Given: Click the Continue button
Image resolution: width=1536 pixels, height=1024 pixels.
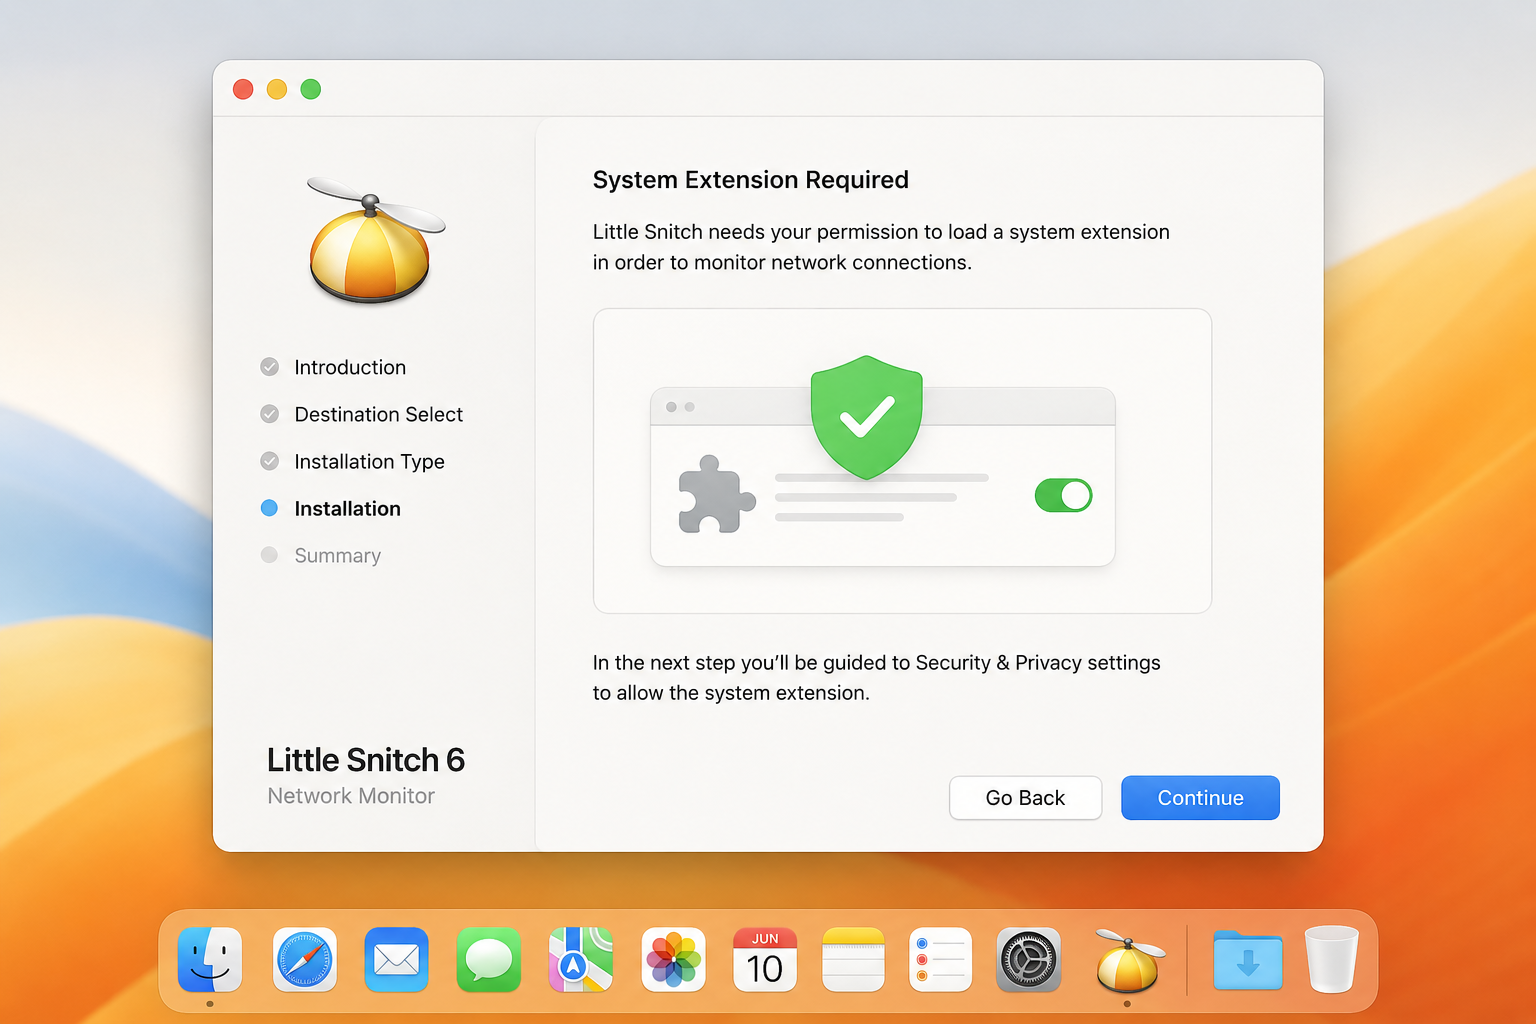Looking at the screenshot, I should pos(1200,798).
